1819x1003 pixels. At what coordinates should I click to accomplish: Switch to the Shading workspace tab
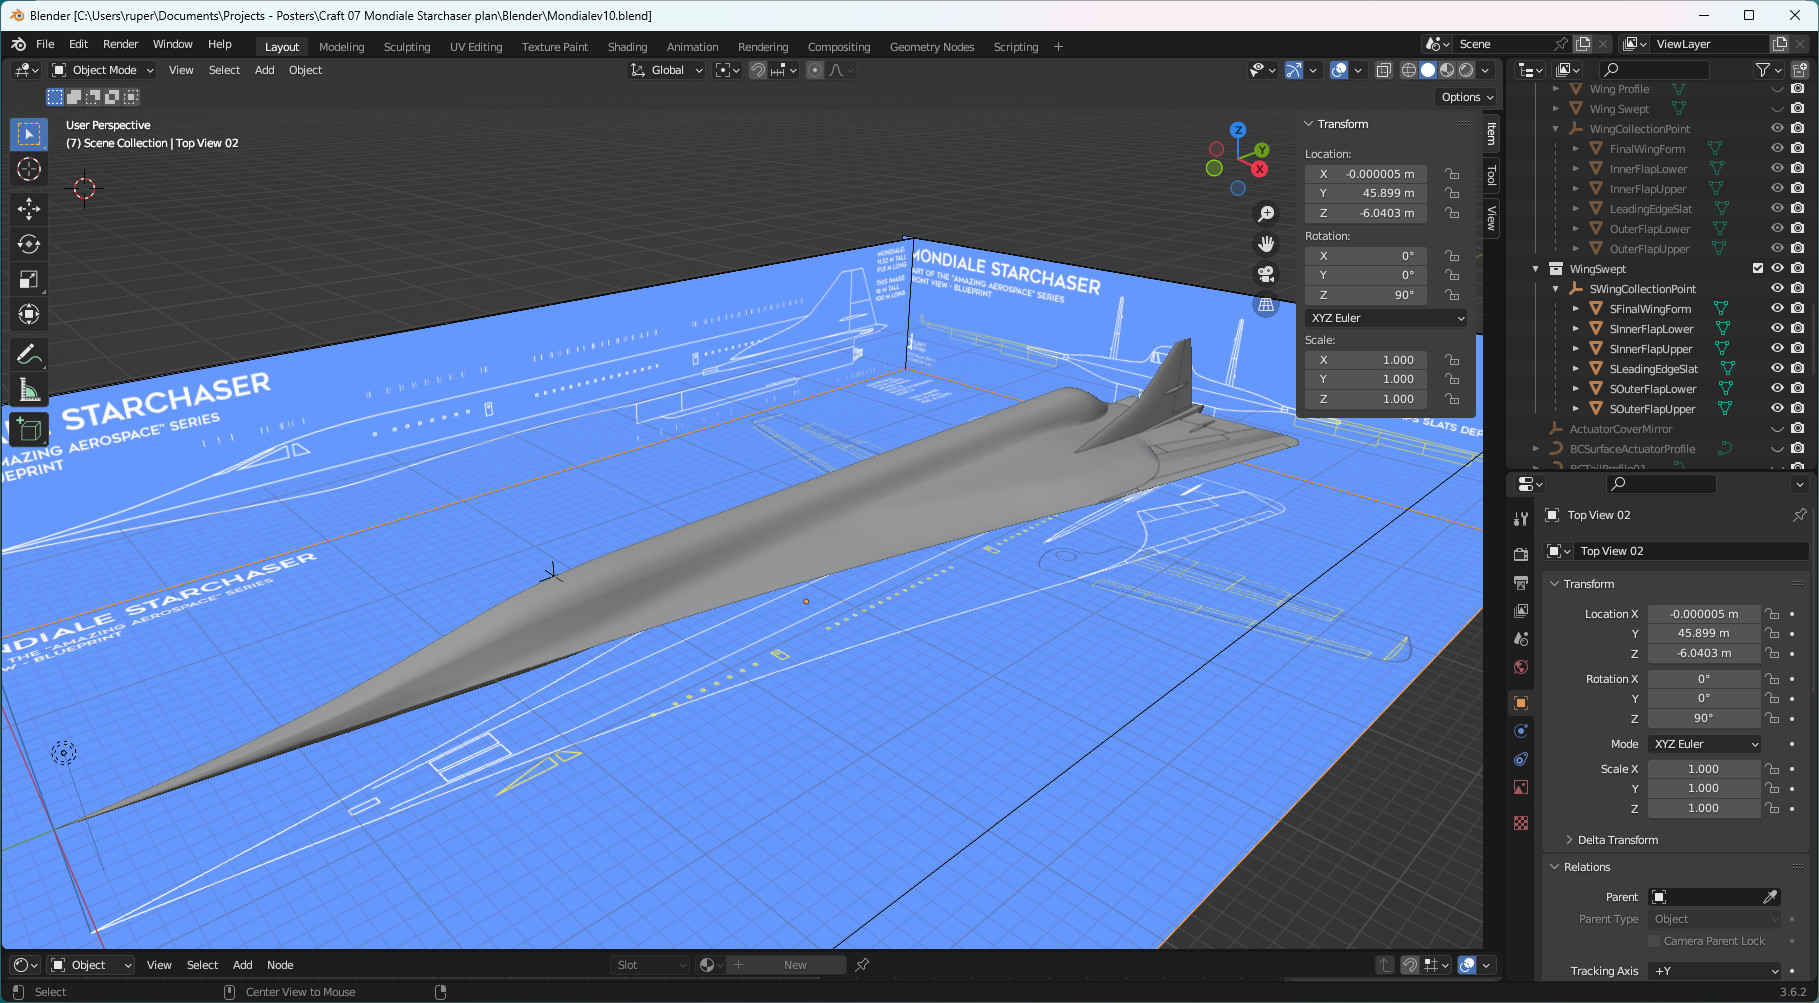[x=627, y=47]
